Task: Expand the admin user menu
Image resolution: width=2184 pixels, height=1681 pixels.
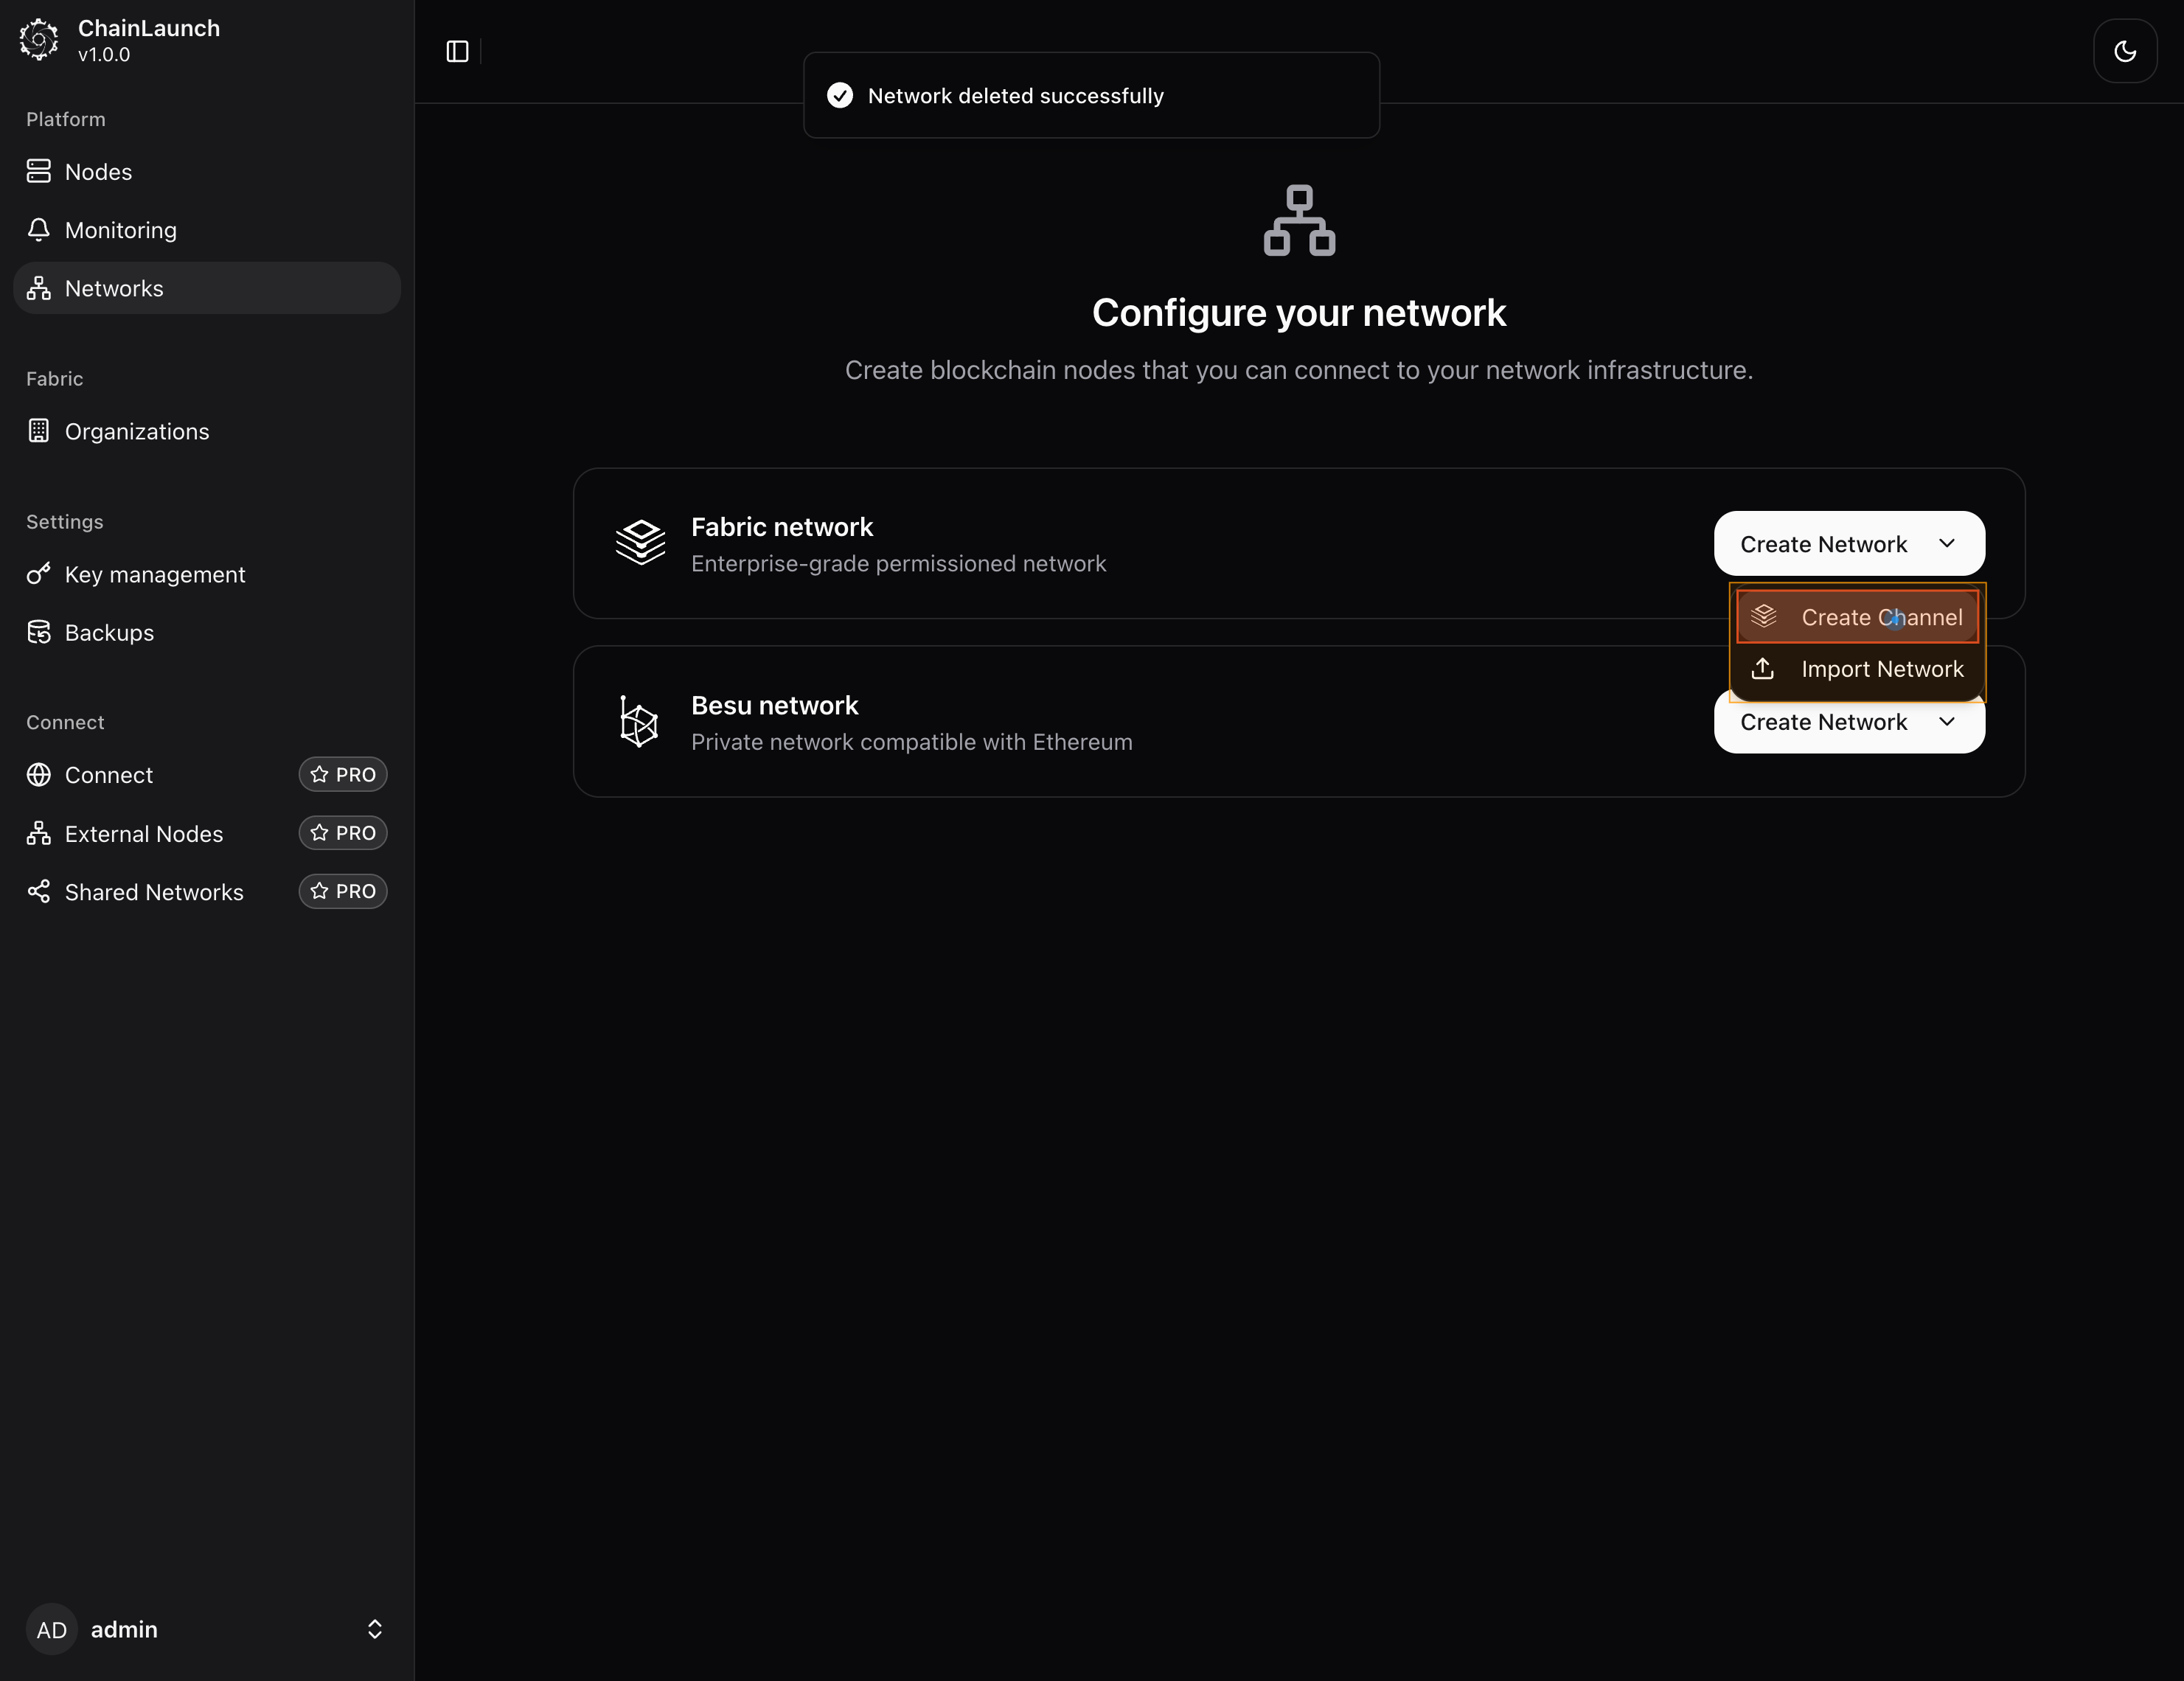Action: 374,1629
